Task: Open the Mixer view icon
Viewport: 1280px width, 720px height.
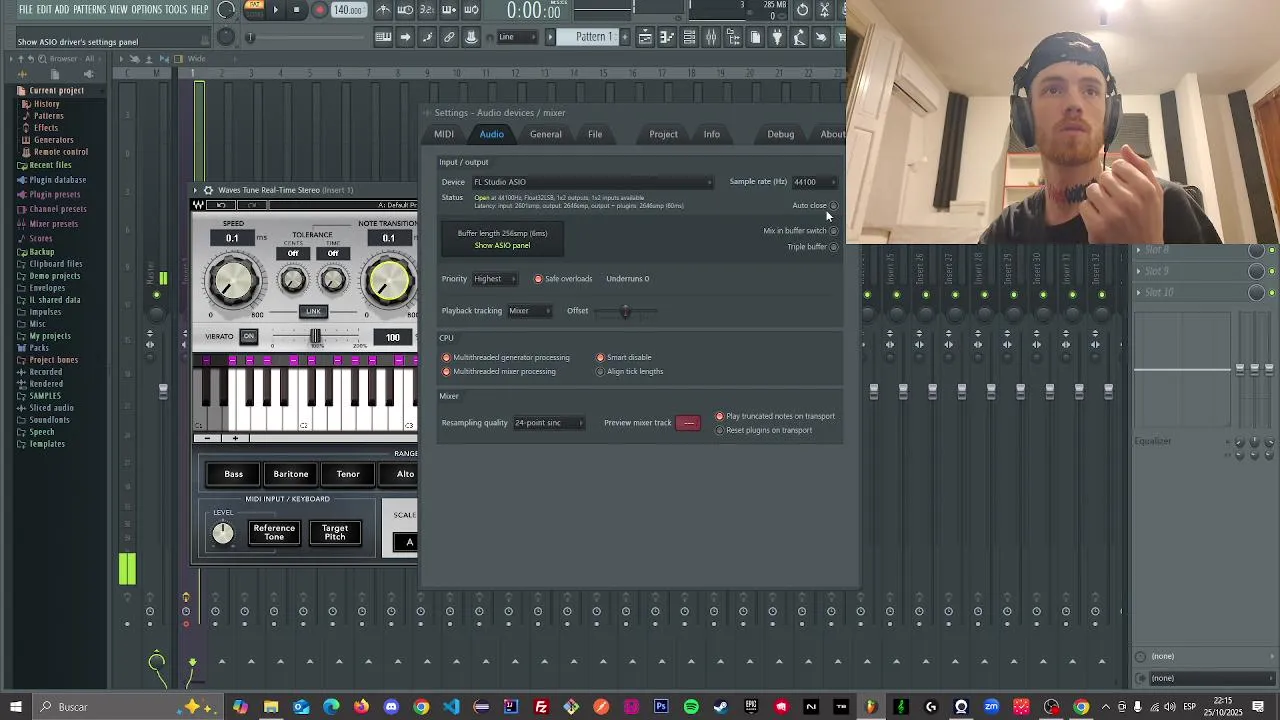Action: (711, 37)
